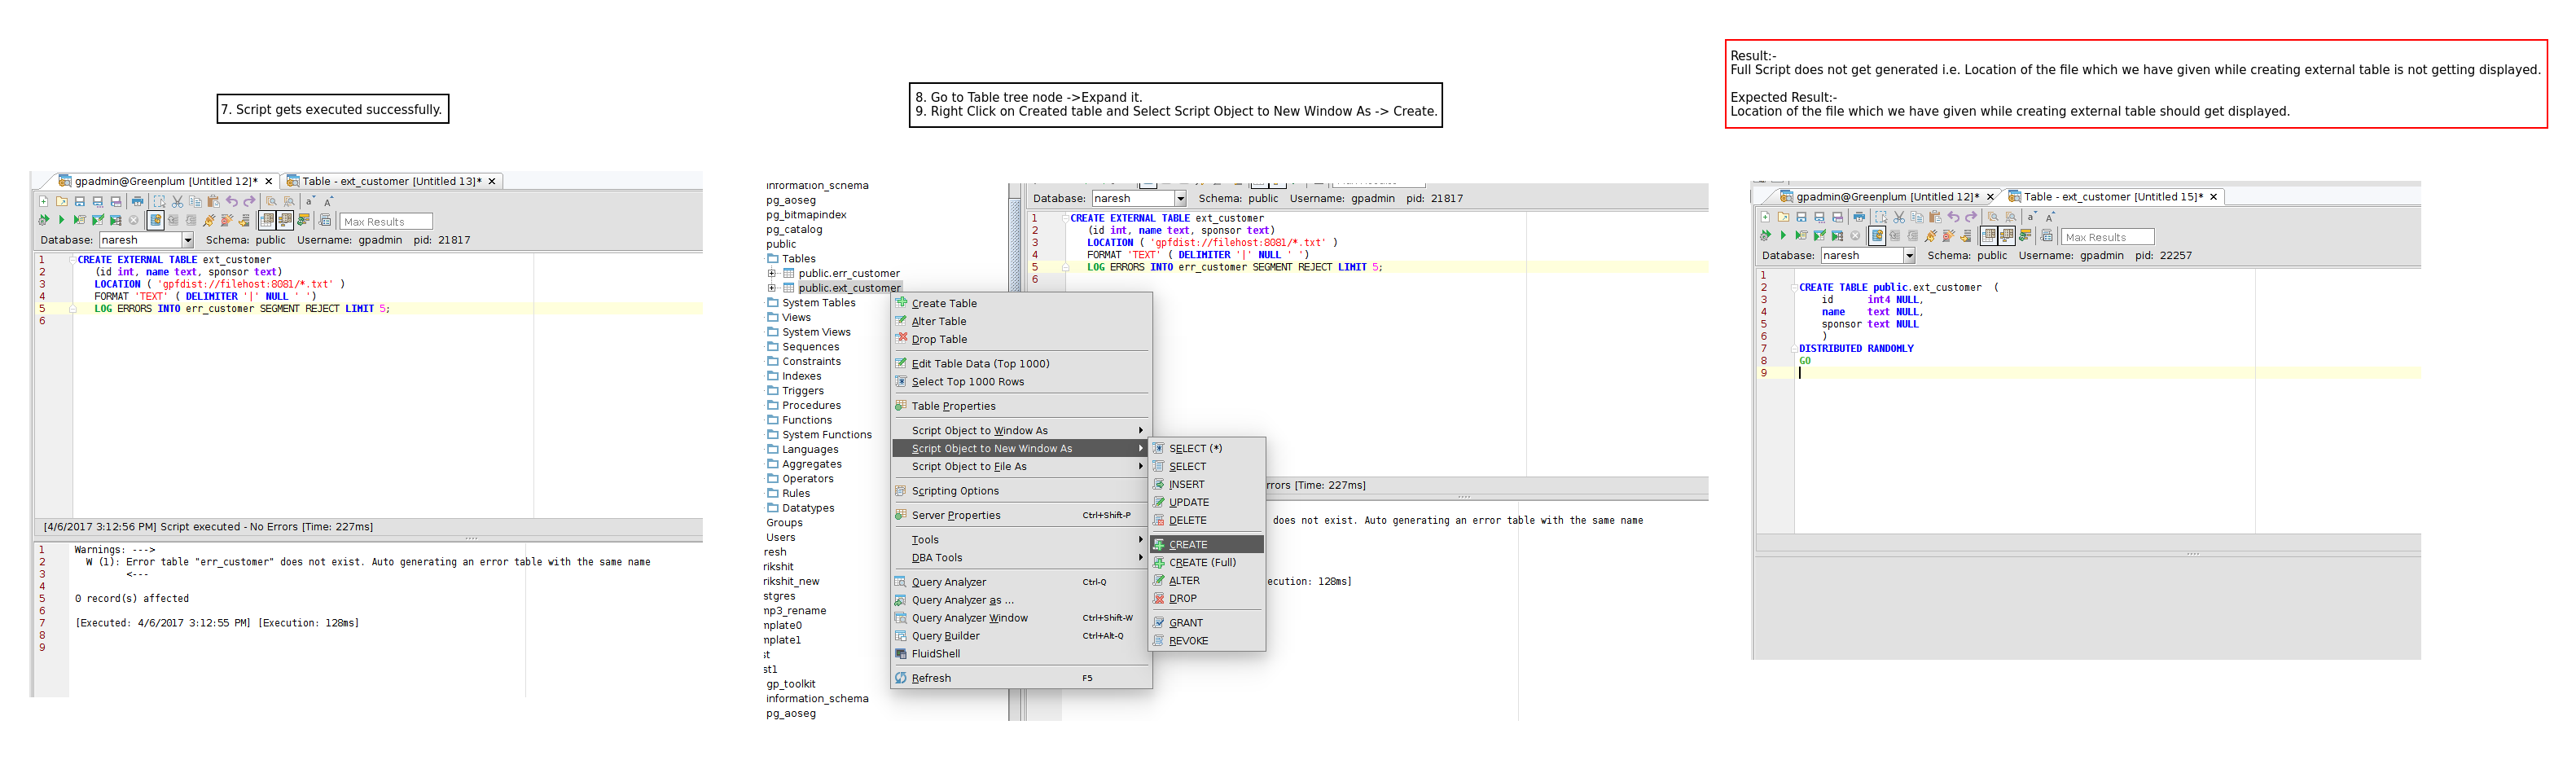Open Table Properties from context menu
Viewport: 2576px width, 782px height.
pyautogui.click(x=1020, y=407)
